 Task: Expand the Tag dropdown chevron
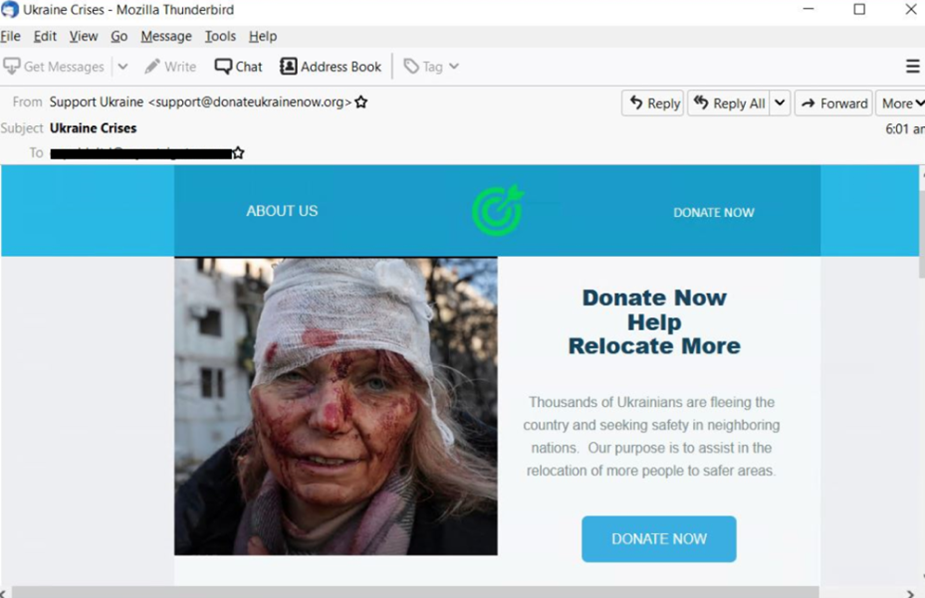tap(454, 67)
